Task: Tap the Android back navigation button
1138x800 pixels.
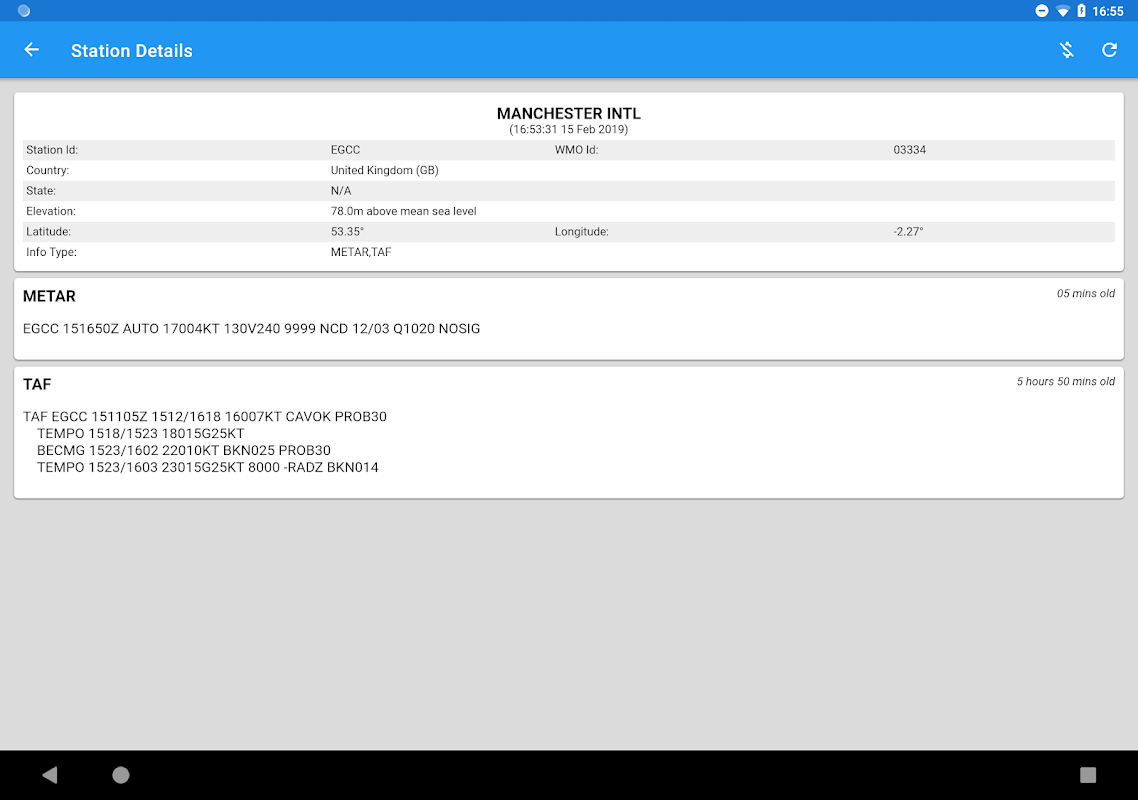Action: coord(49,775)
